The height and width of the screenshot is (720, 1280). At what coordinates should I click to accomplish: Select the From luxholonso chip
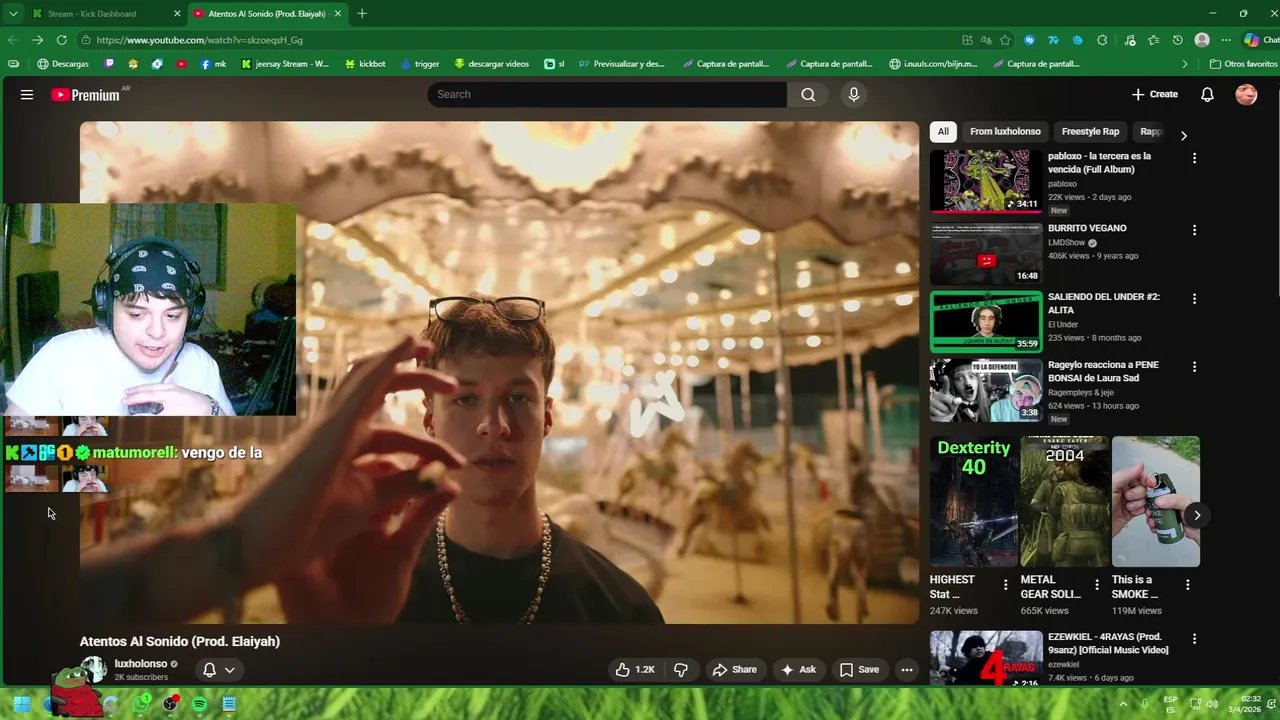(1005, 131)
